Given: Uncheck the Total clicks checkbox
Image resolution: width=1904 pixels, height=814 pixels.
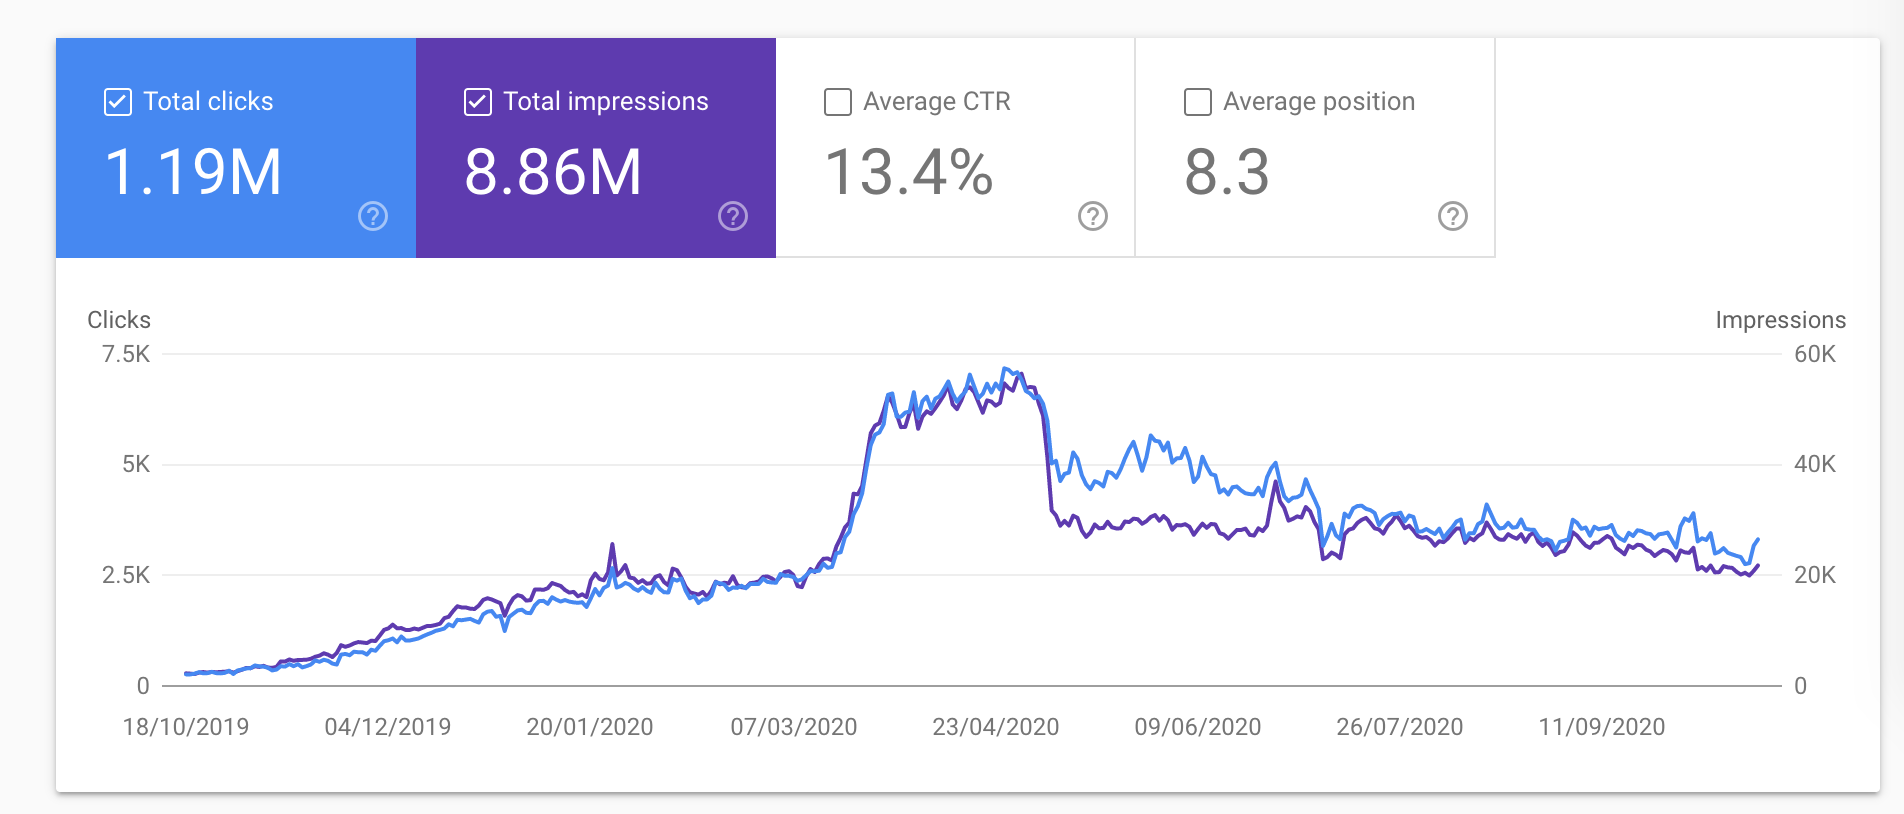Looking at the screenshot, I should 118,102.
